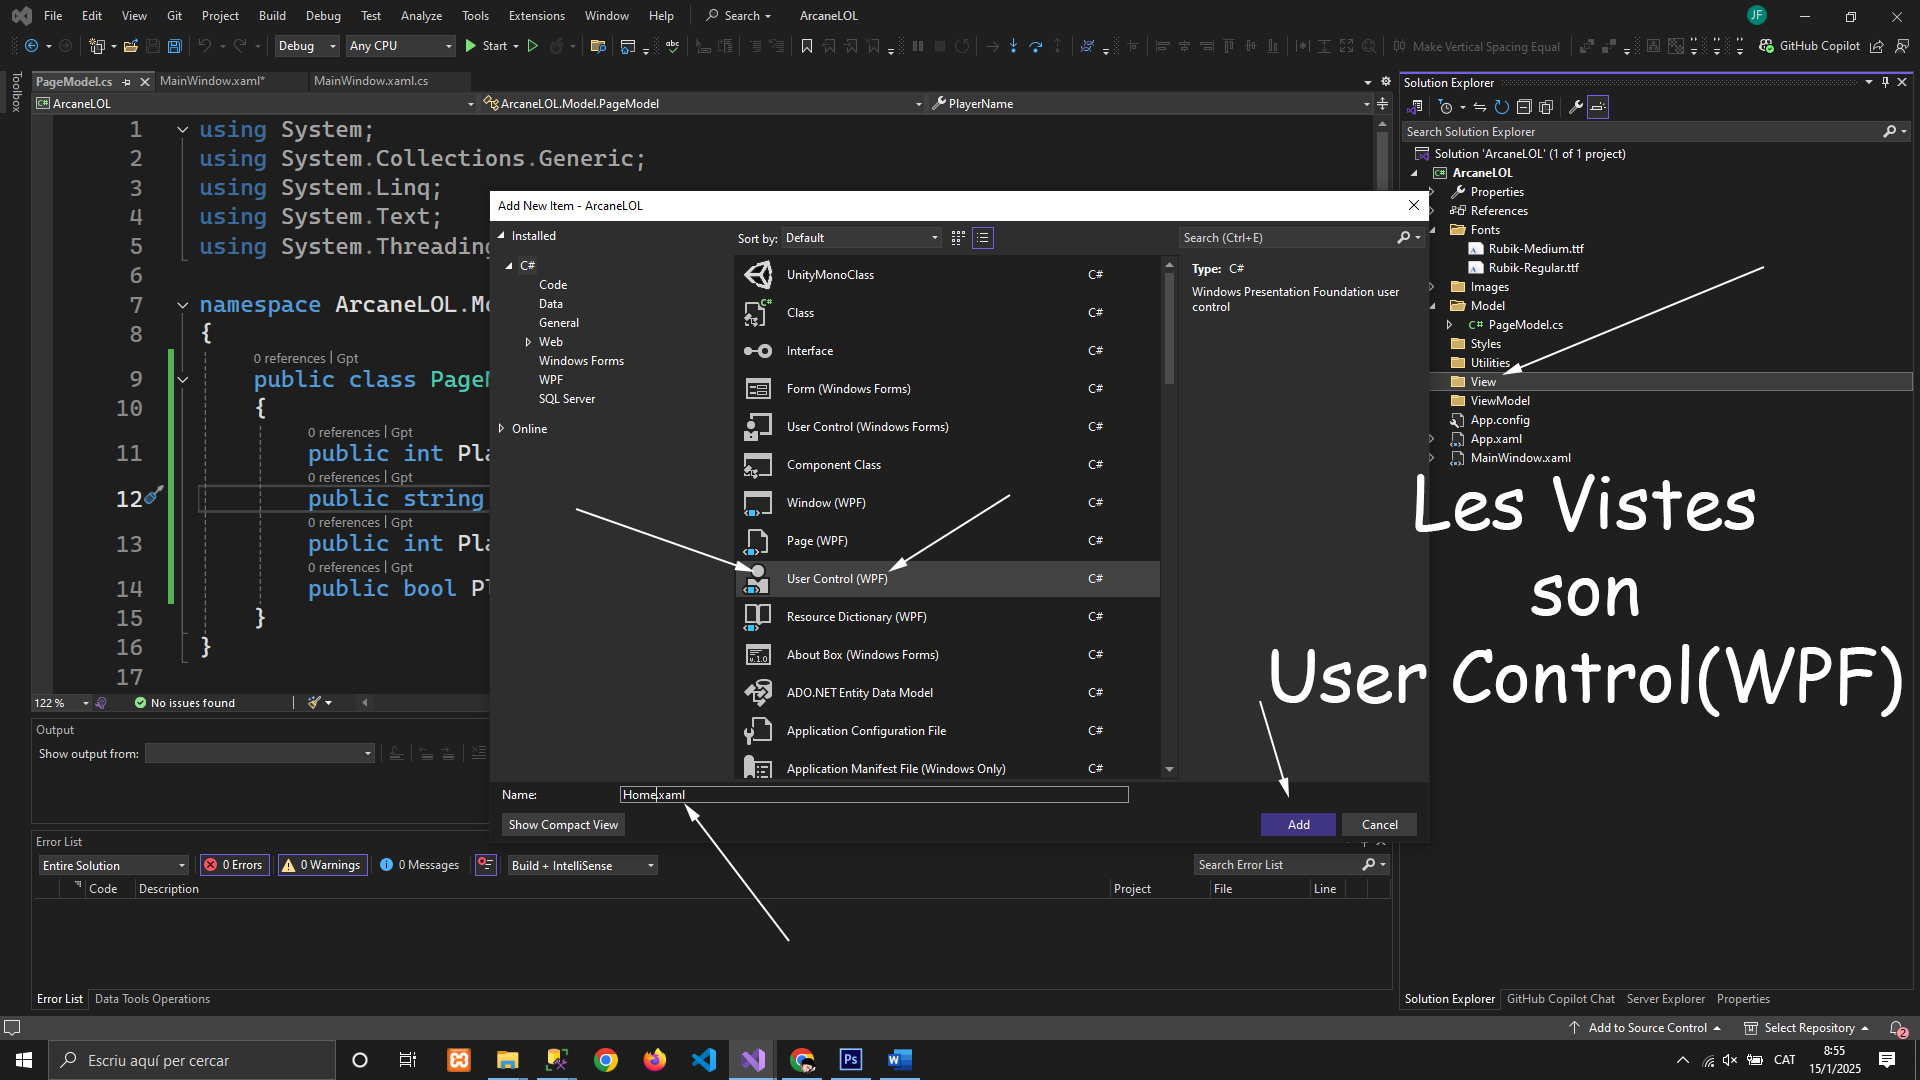Screen dimensions: 1920x1080
Task: Click the Show Compact View button
Action: [563, 825]
